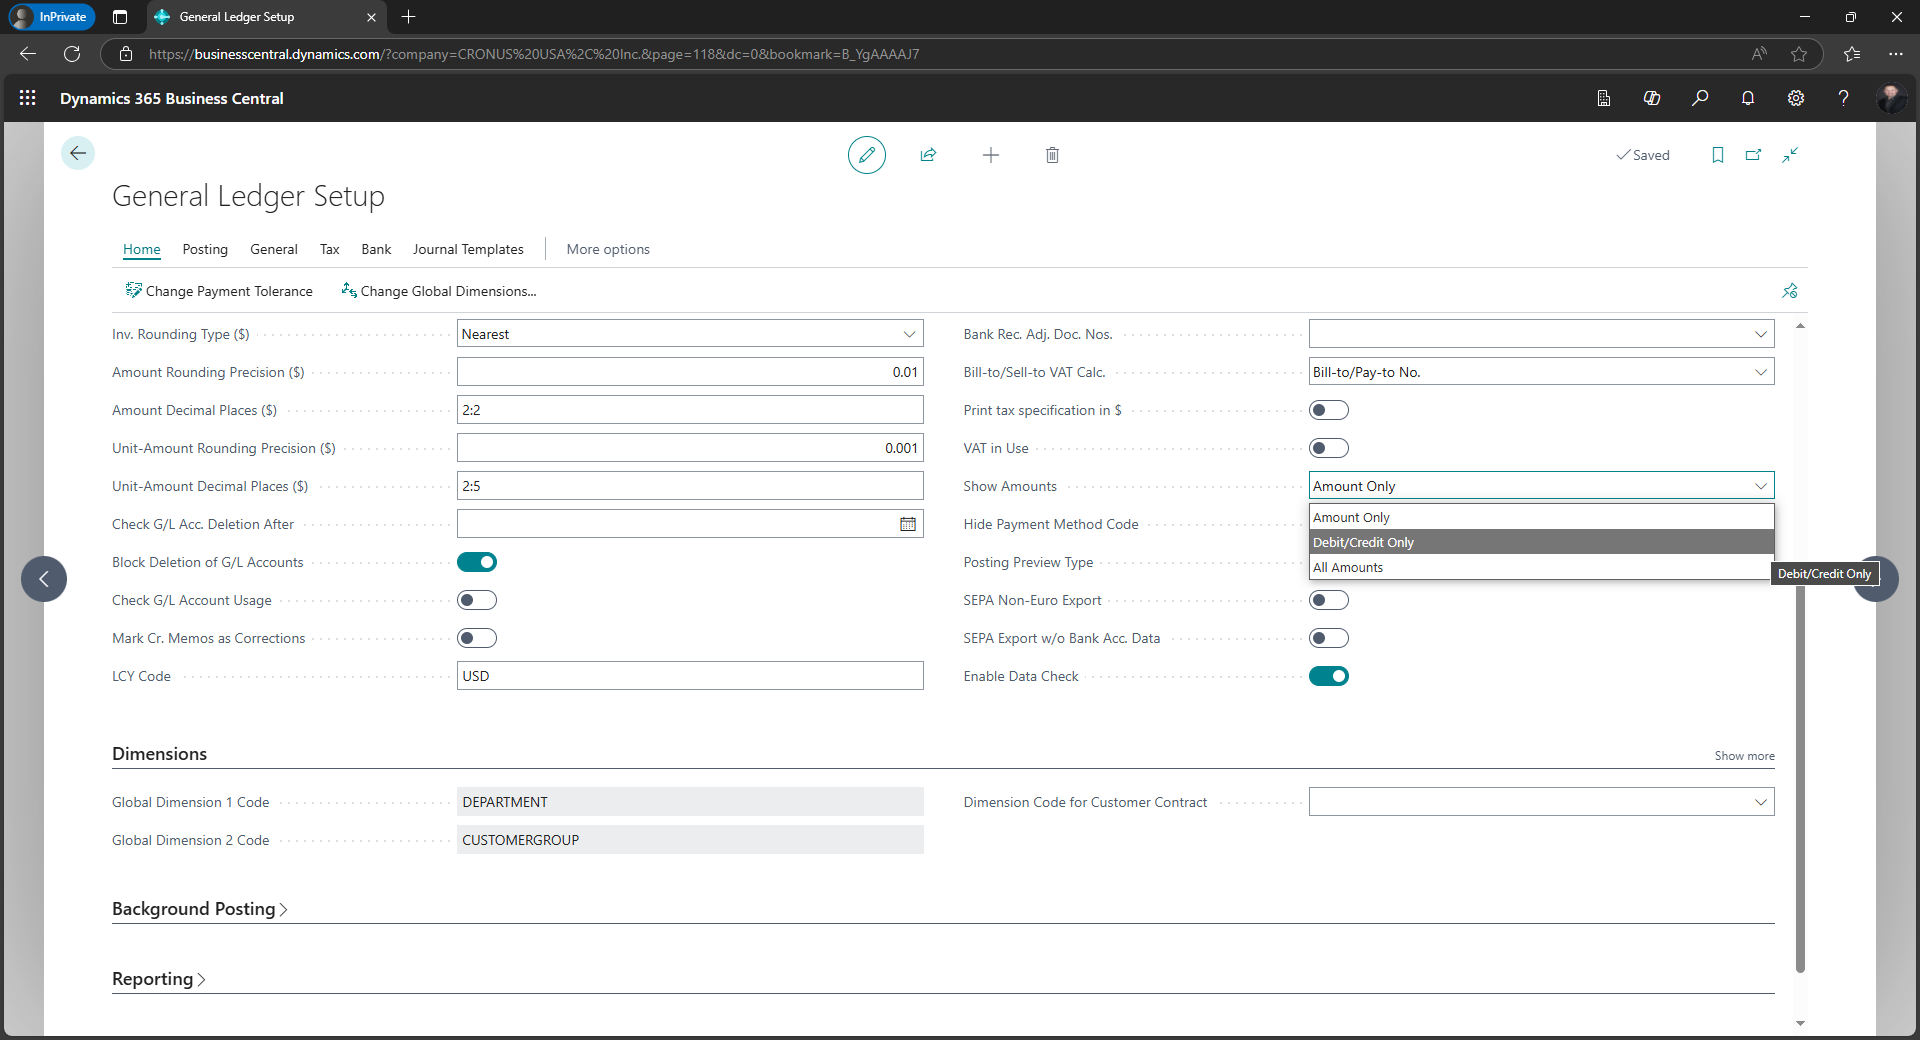Open the app launcher waffle icon
1920x1040 pixels.
tap(28, 98)
